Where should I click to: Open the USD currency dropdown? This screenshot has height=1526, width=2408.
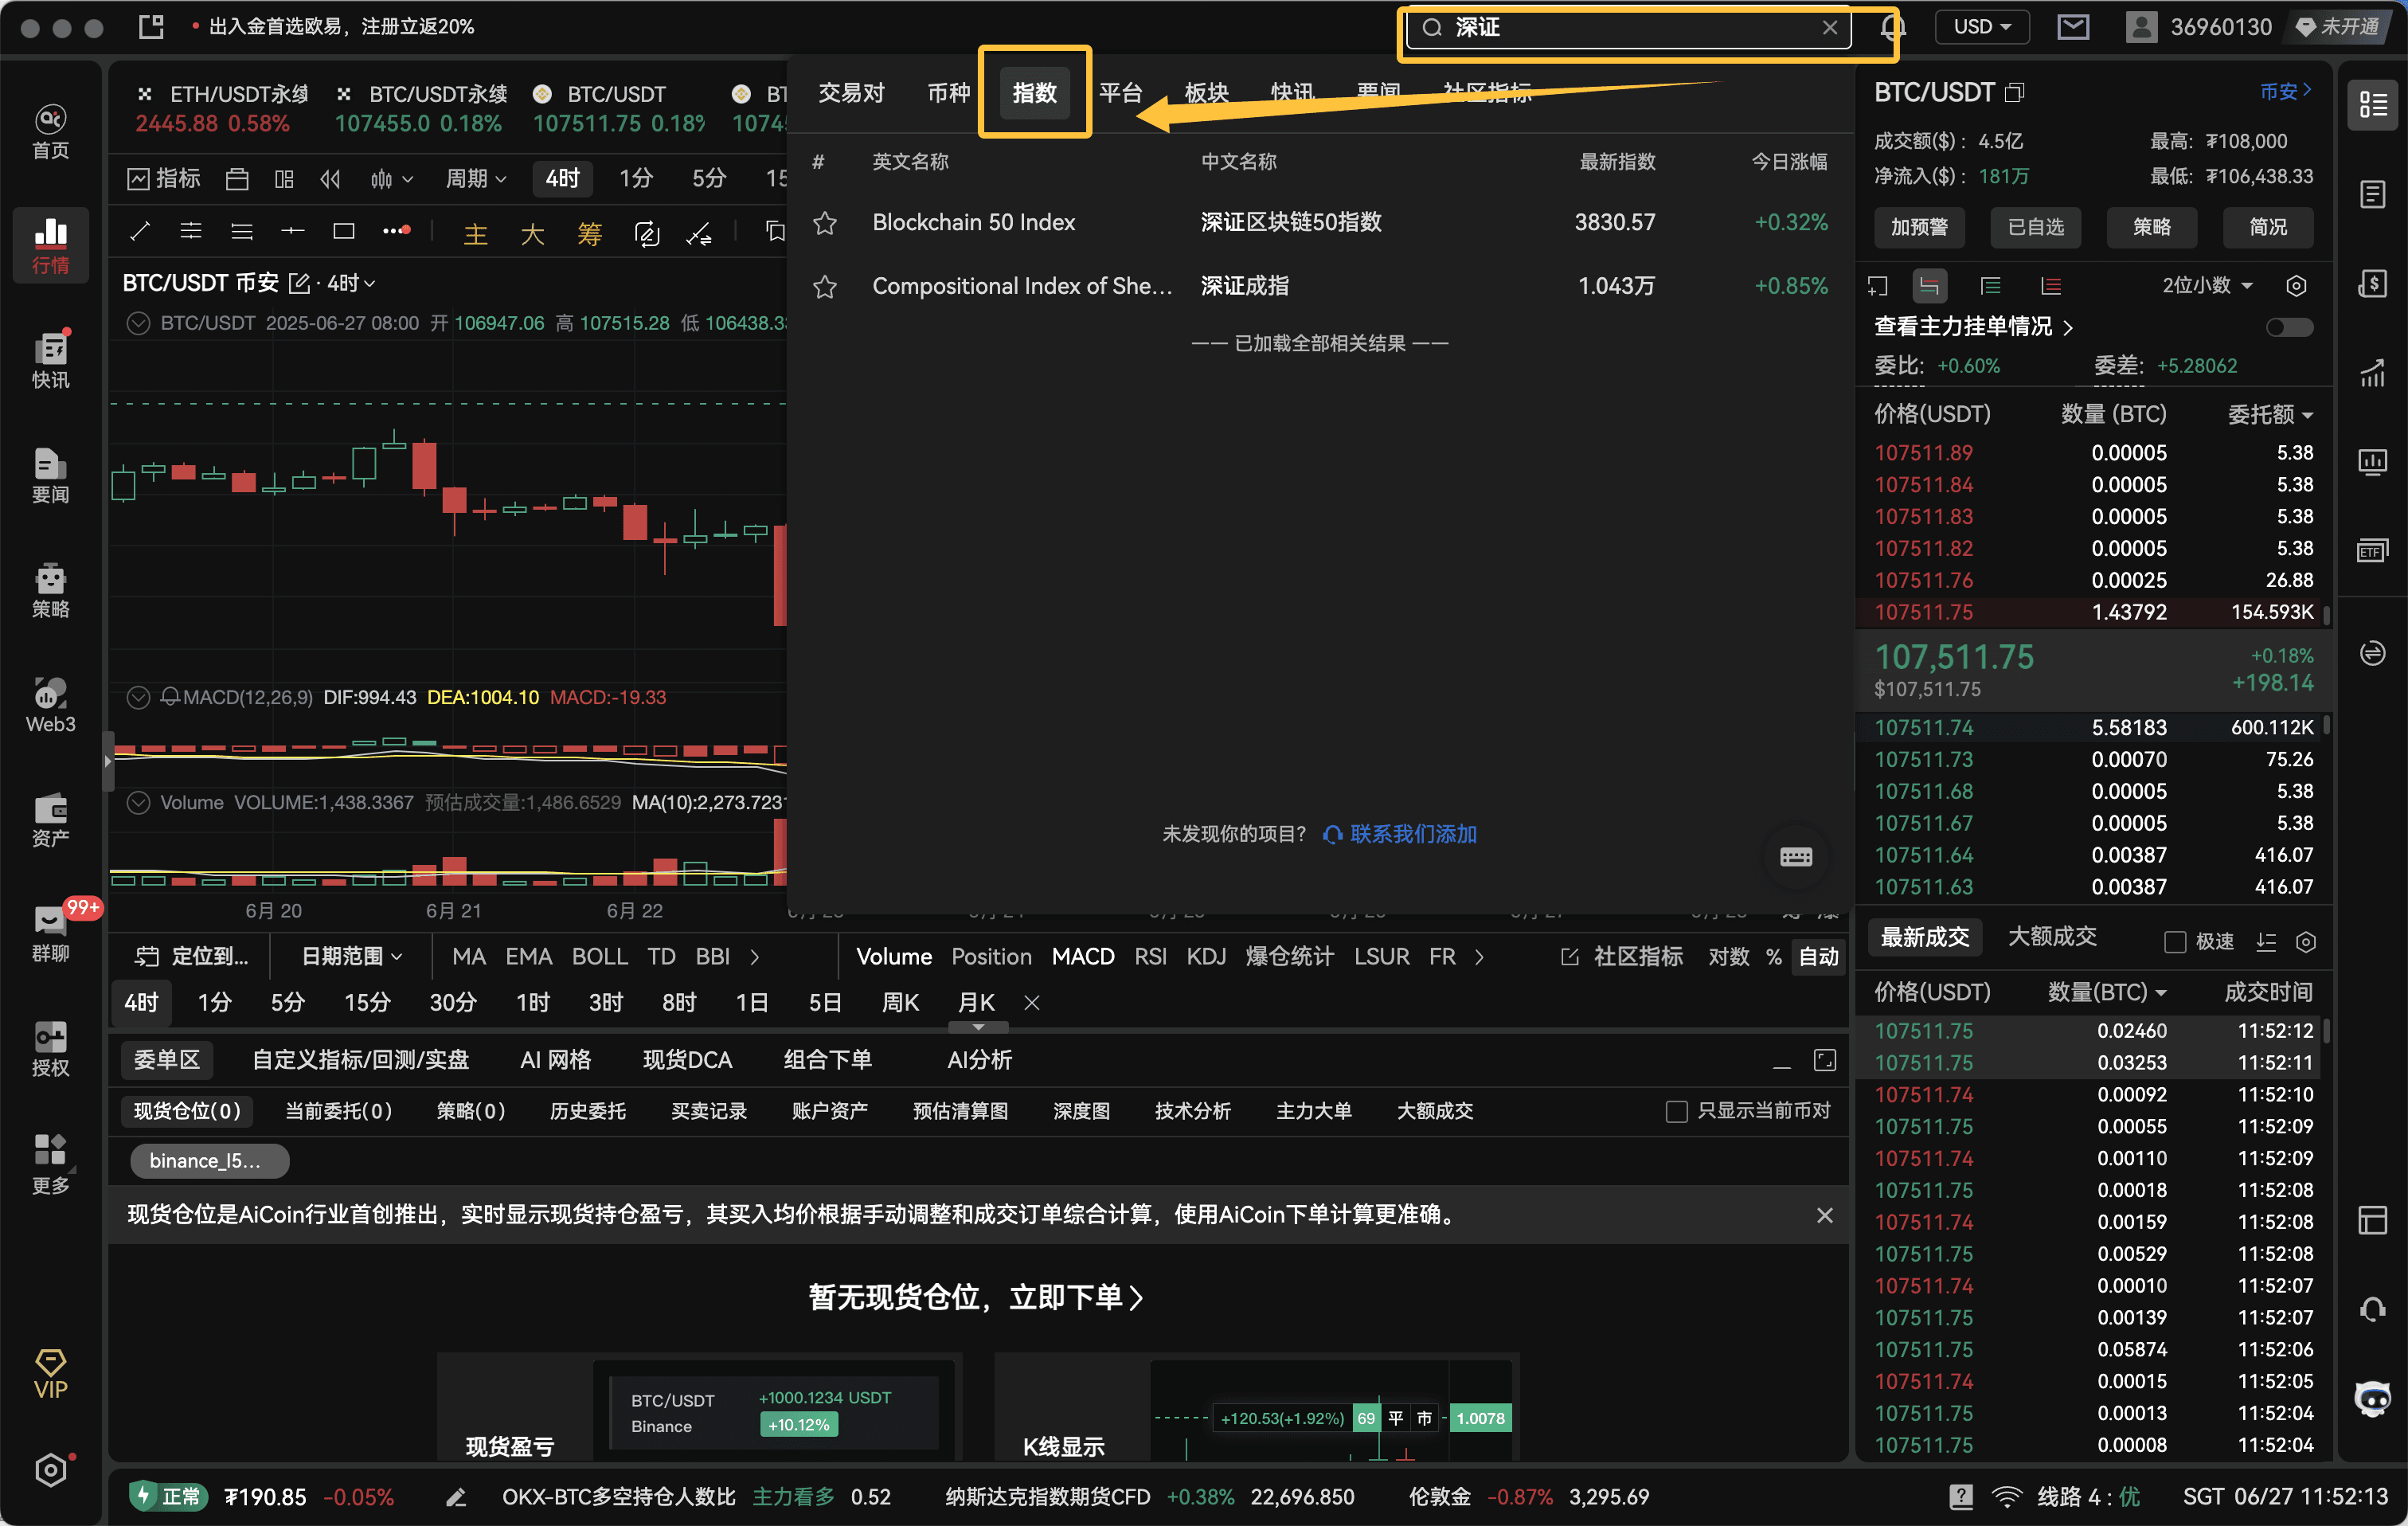pos(1982,27)
